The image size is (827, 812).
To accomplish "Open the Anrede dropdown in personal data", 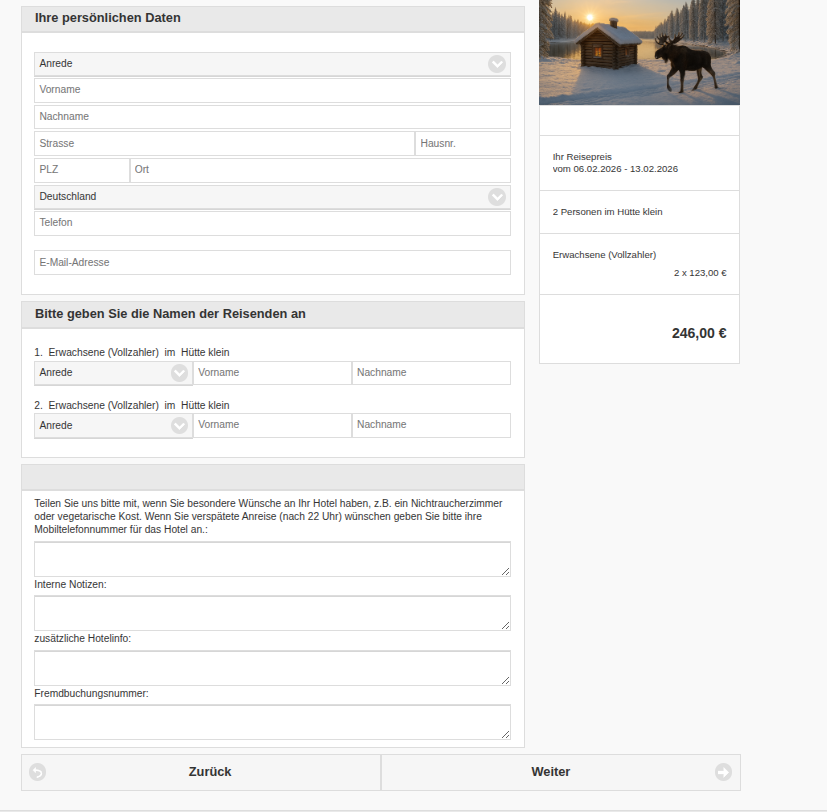I will [272, 64].
